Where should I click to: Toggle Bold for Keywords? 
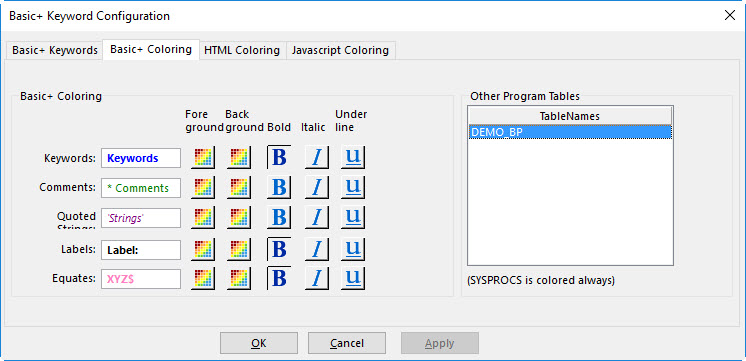pos(279,157)
